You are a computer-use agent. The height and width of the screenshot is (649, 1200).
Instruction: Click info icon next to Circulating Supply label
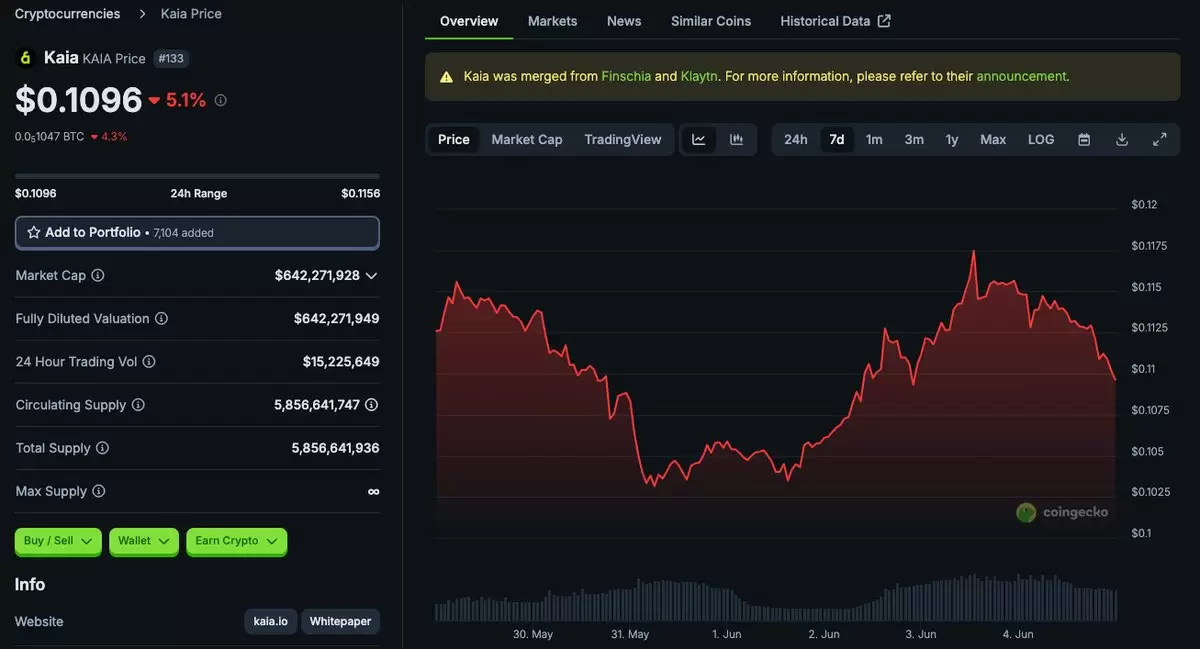tap(138, 405)
